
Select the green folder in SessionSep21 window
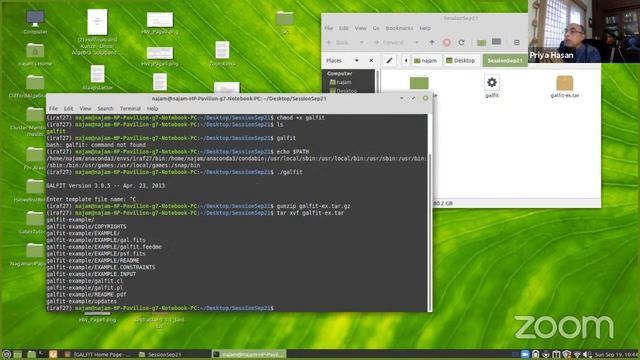click(419, 83)
